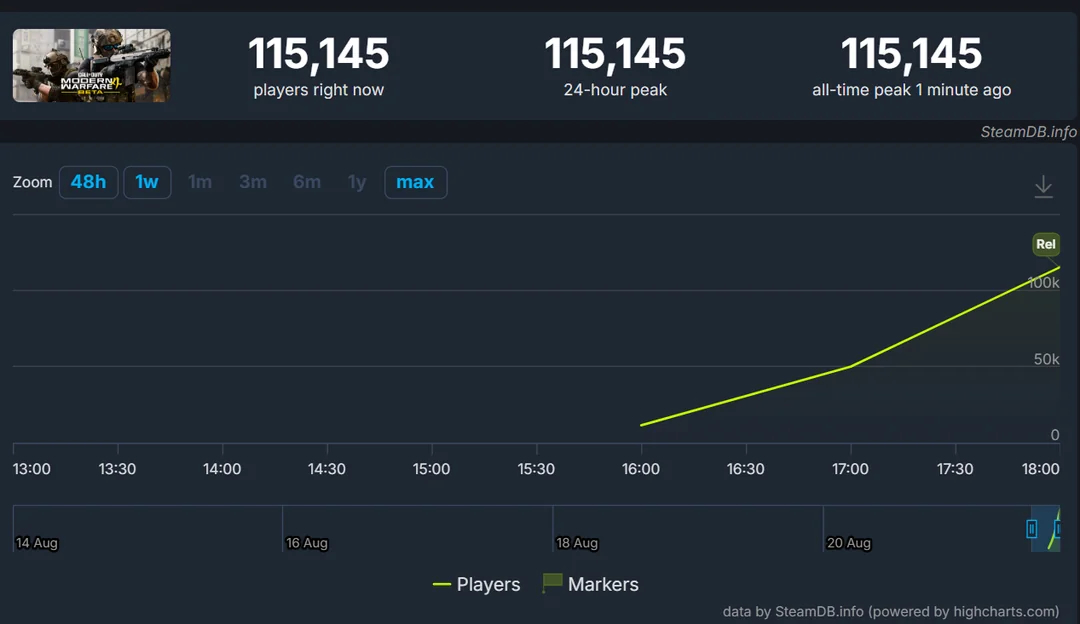1080x624 pixels.
Task: Toggle the Players series in legend
Action: pos(477,584)
